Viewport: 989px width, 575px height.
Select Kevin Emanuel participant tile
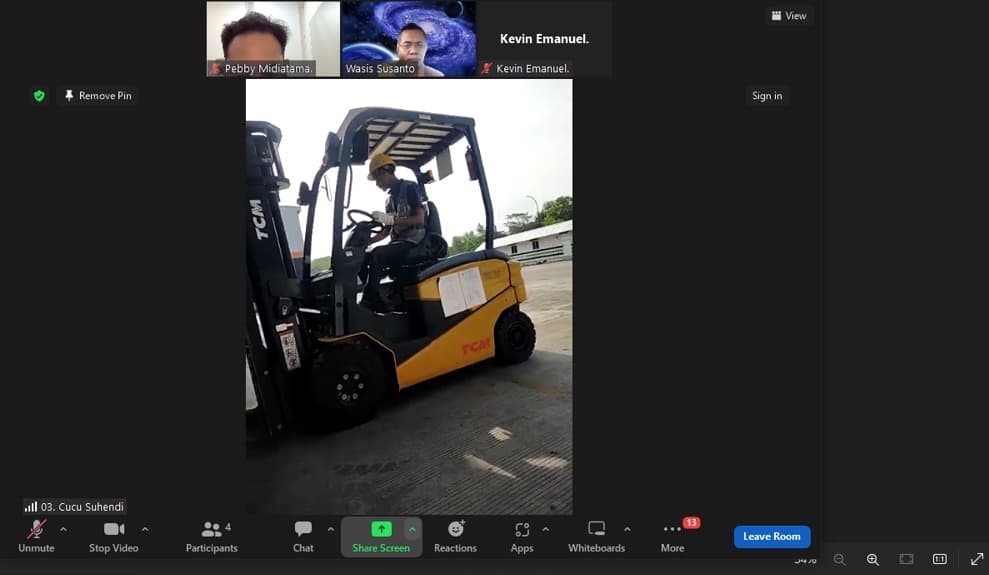point(544,38)
